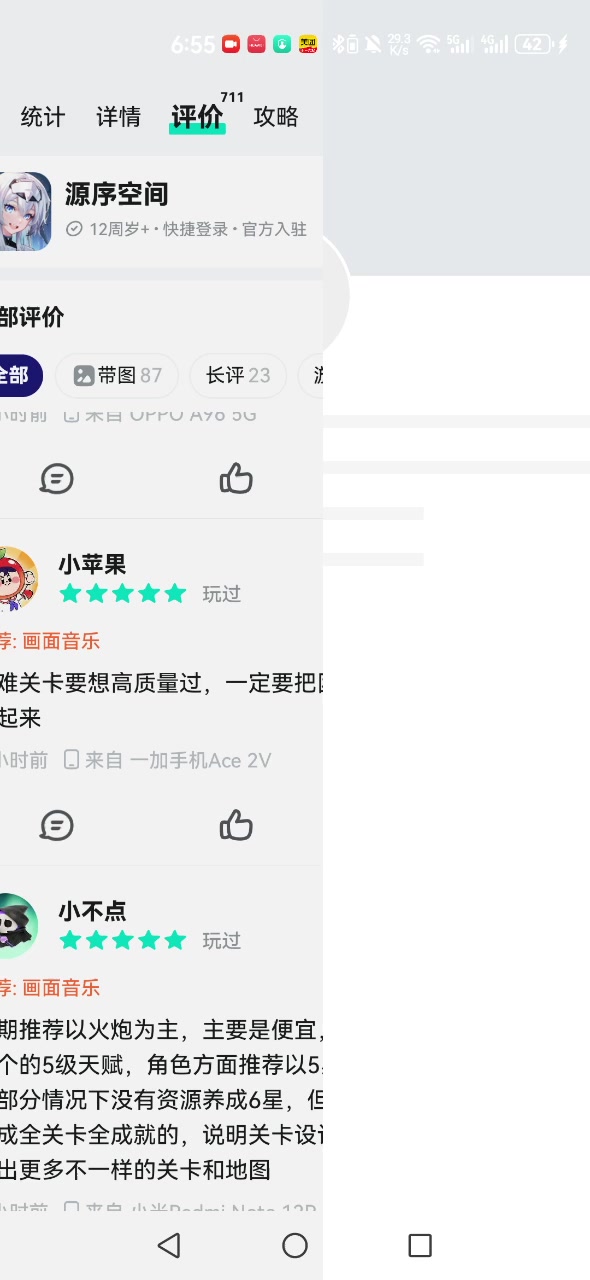Tap thumbs-up icon below the OPPO A96 review
590x1280 pixels.
236,479
